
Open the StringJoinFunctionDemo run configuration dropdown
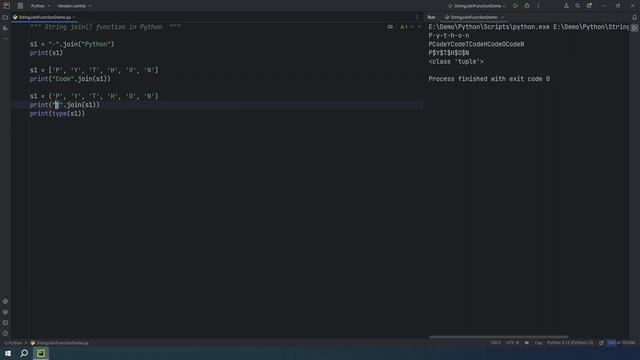tap(476, 6)
